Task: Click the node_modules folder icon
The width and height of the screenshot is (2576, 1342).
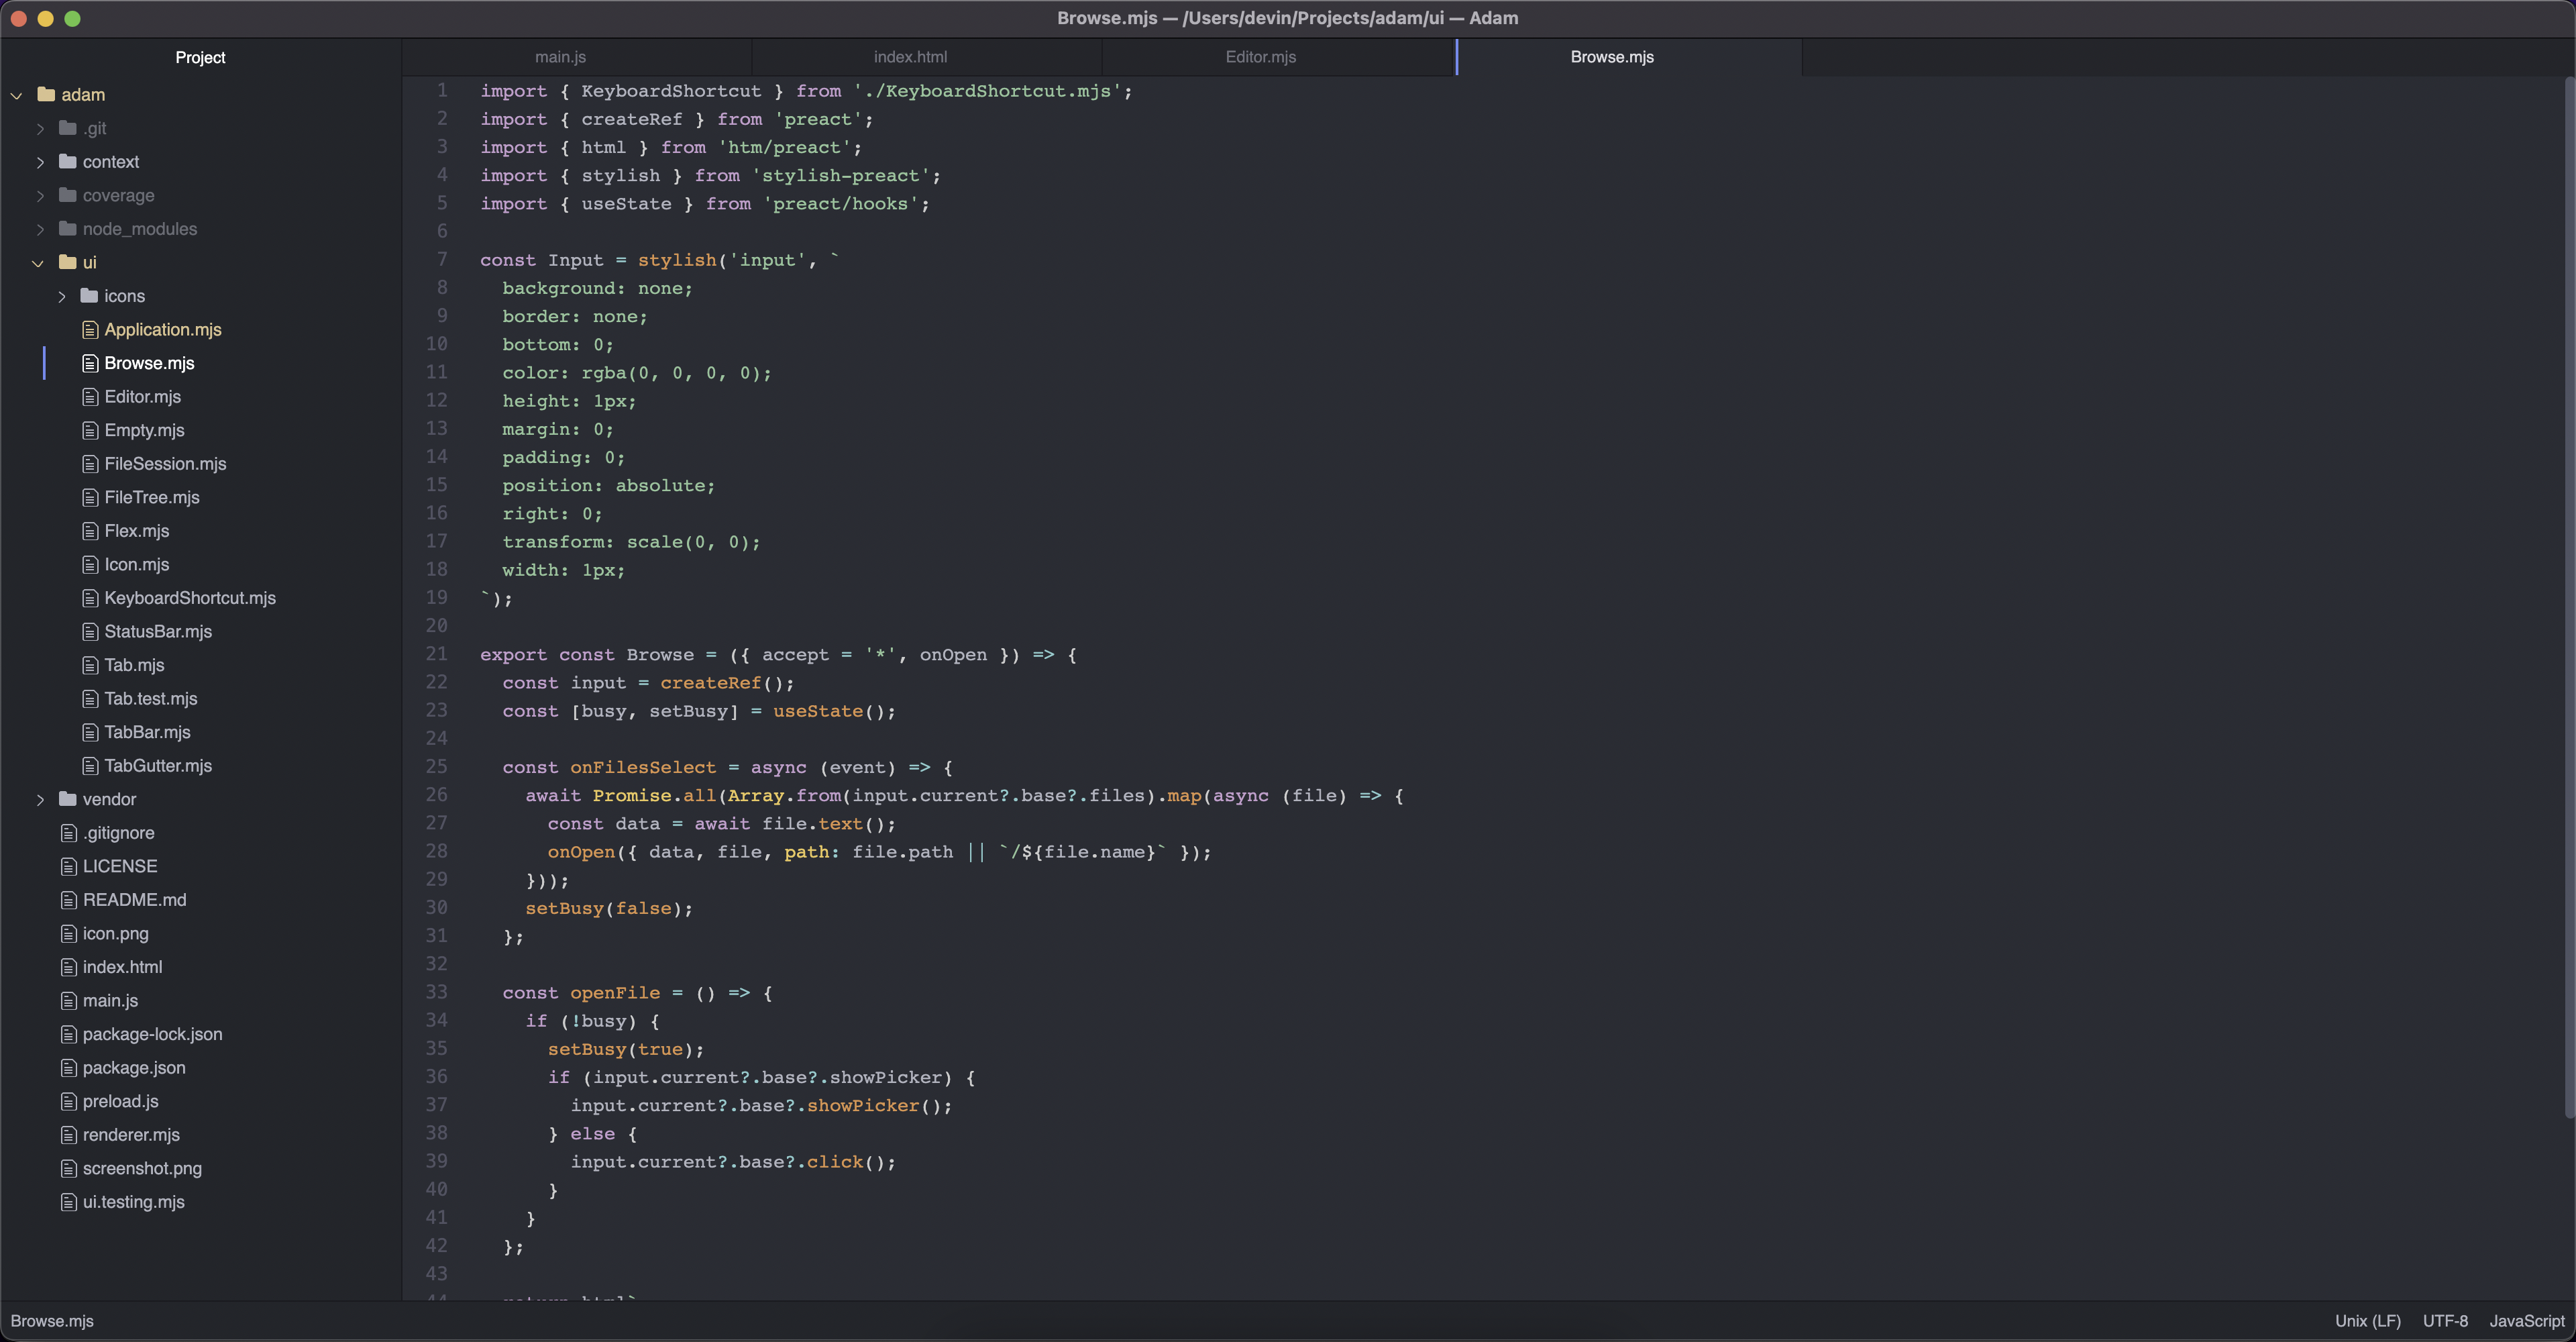Action: (x=68, y=228)
